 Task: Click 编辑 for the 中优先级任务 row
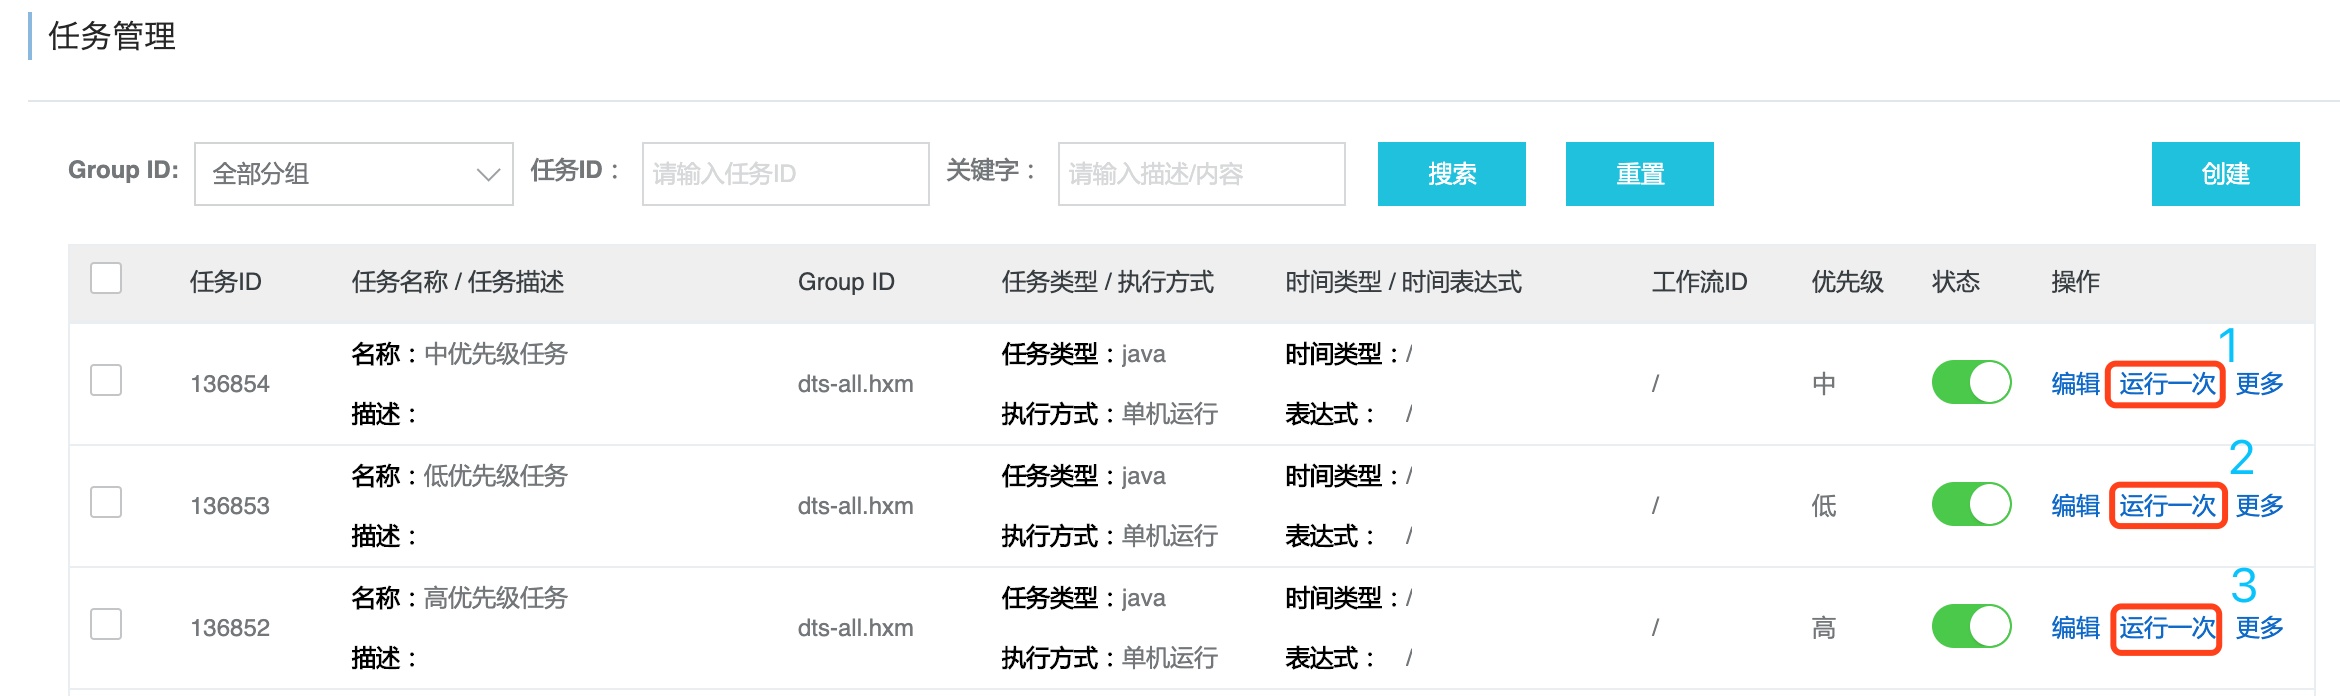coord(2075,384)
